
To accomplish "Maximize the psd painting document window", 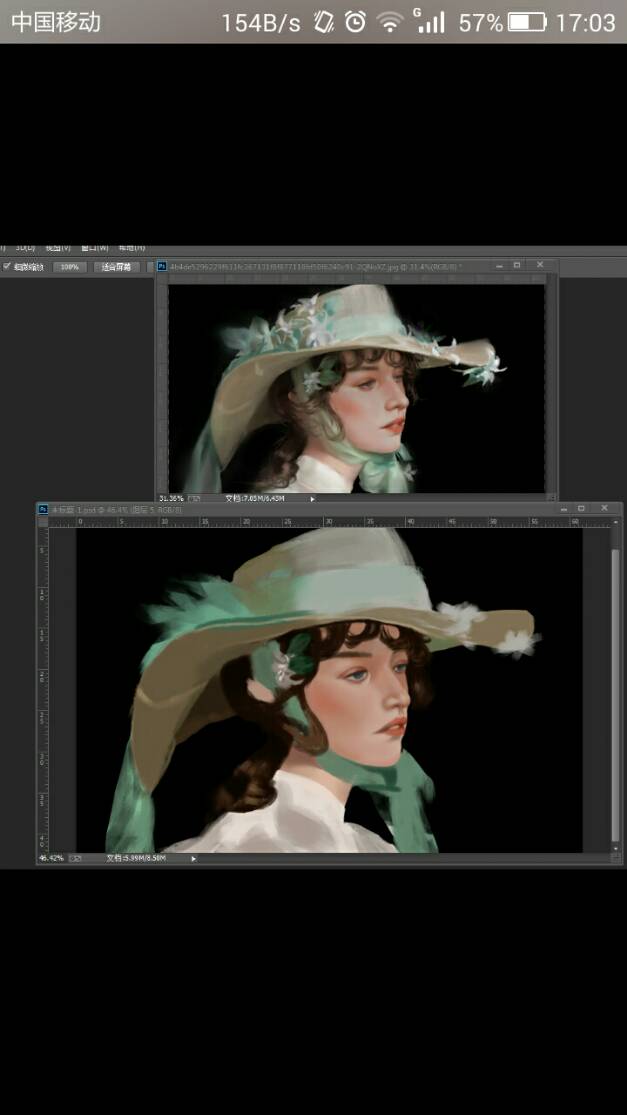I will click(582, 509).
